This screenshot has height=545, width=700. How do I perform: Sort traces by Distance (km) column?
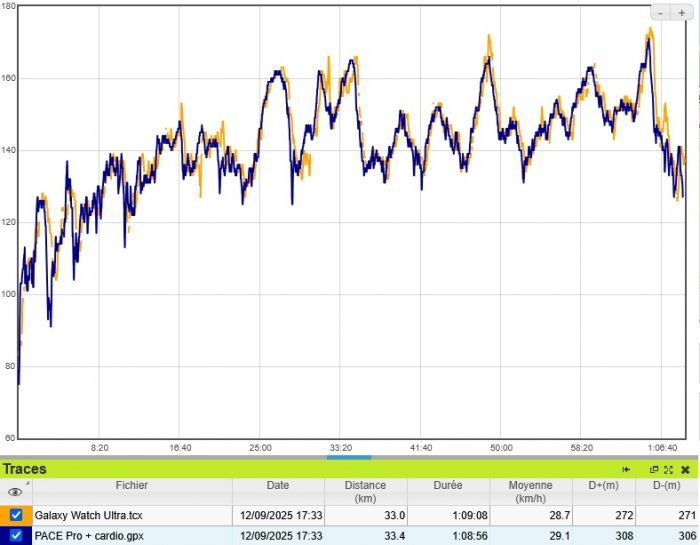point(365,491)
